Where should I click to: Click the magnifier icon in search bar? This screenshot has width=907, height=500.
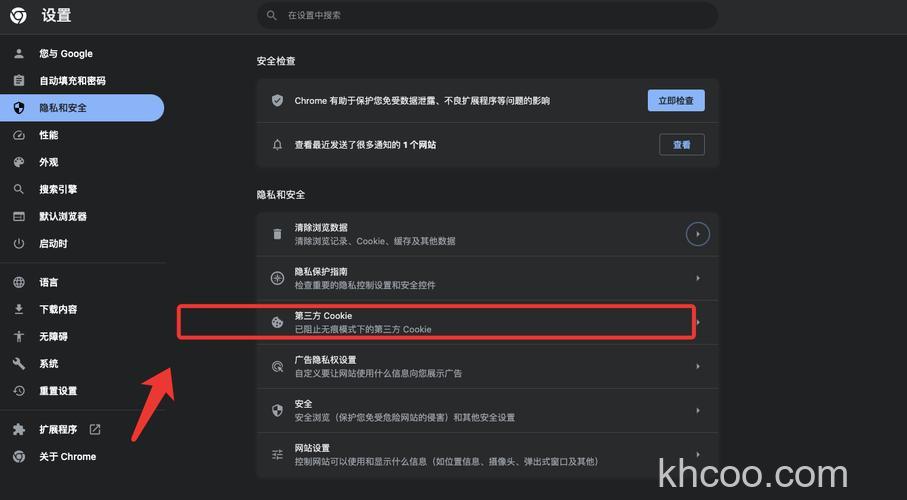[271, 16]
